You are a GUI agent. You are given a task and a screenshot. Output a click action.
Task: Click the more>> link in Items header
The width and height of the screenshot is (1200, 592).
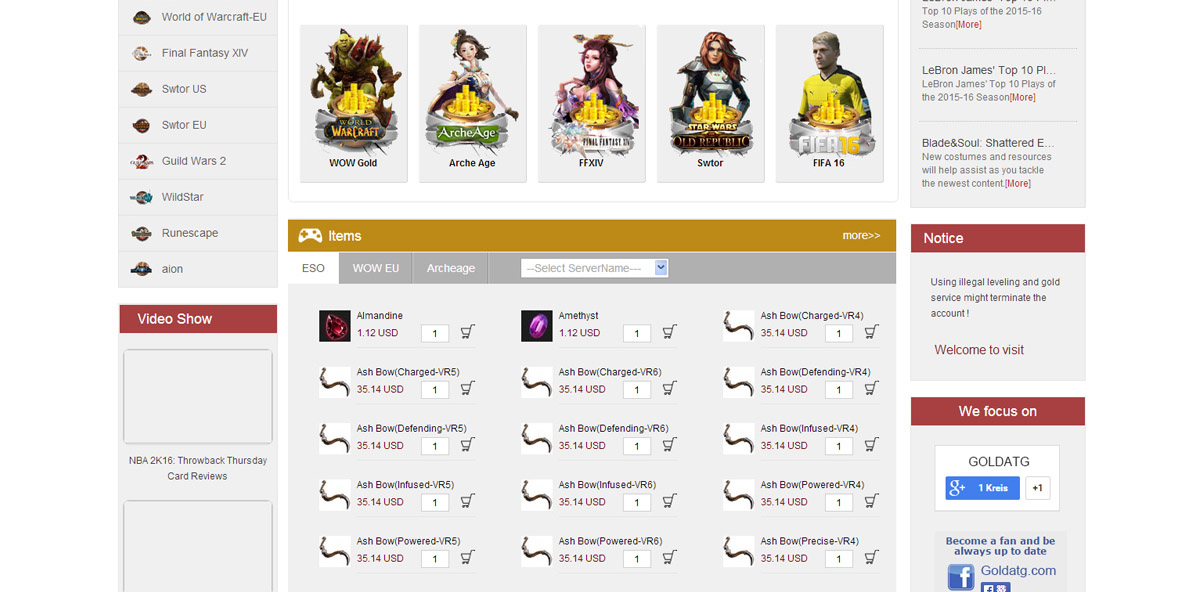(861, 236)
